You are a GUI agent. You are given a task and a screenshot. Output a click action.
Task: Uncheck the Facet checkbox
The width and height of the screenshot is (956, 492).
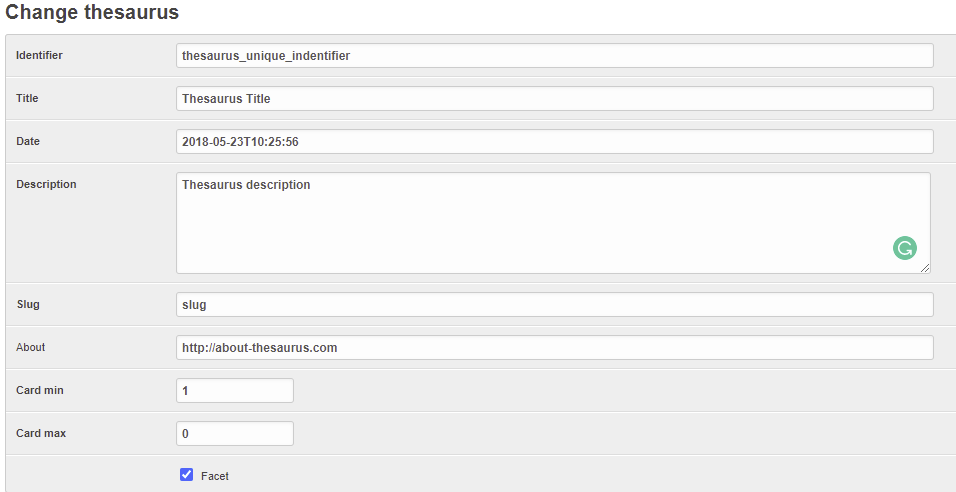[186, 475]
